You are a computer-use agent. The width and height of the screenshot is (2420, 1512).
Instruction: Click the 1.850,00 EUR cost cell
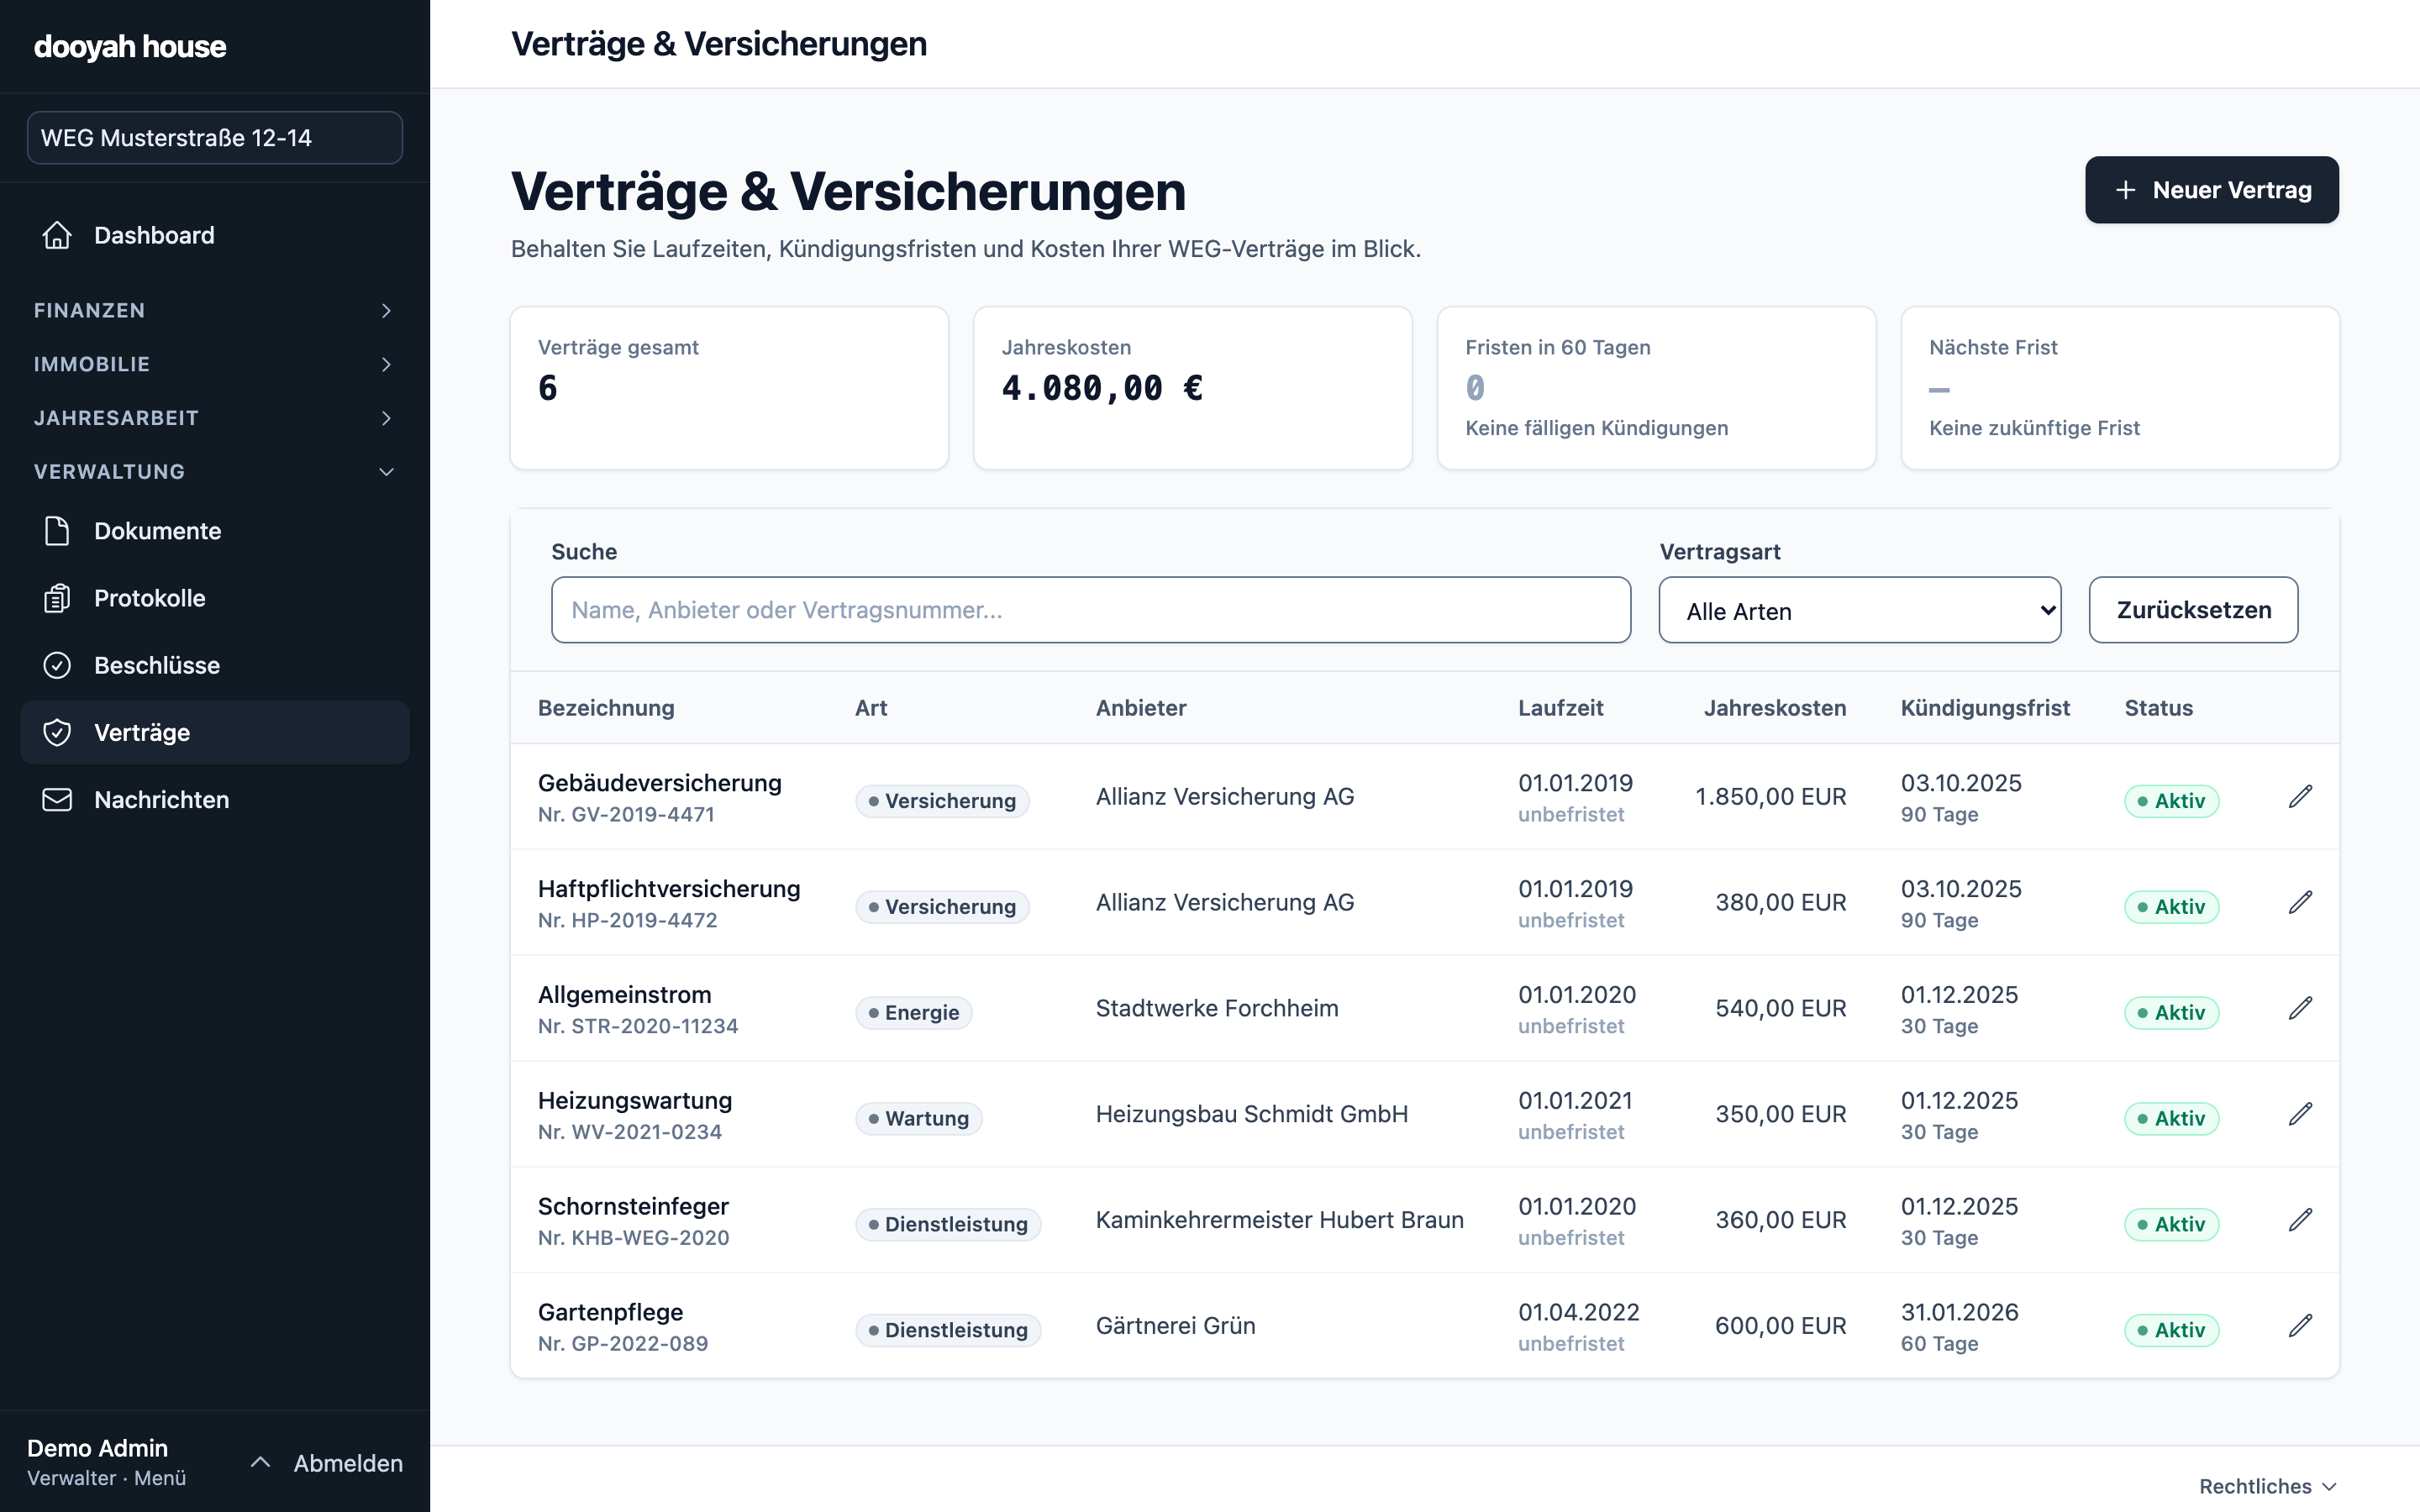click(1771, 797)
